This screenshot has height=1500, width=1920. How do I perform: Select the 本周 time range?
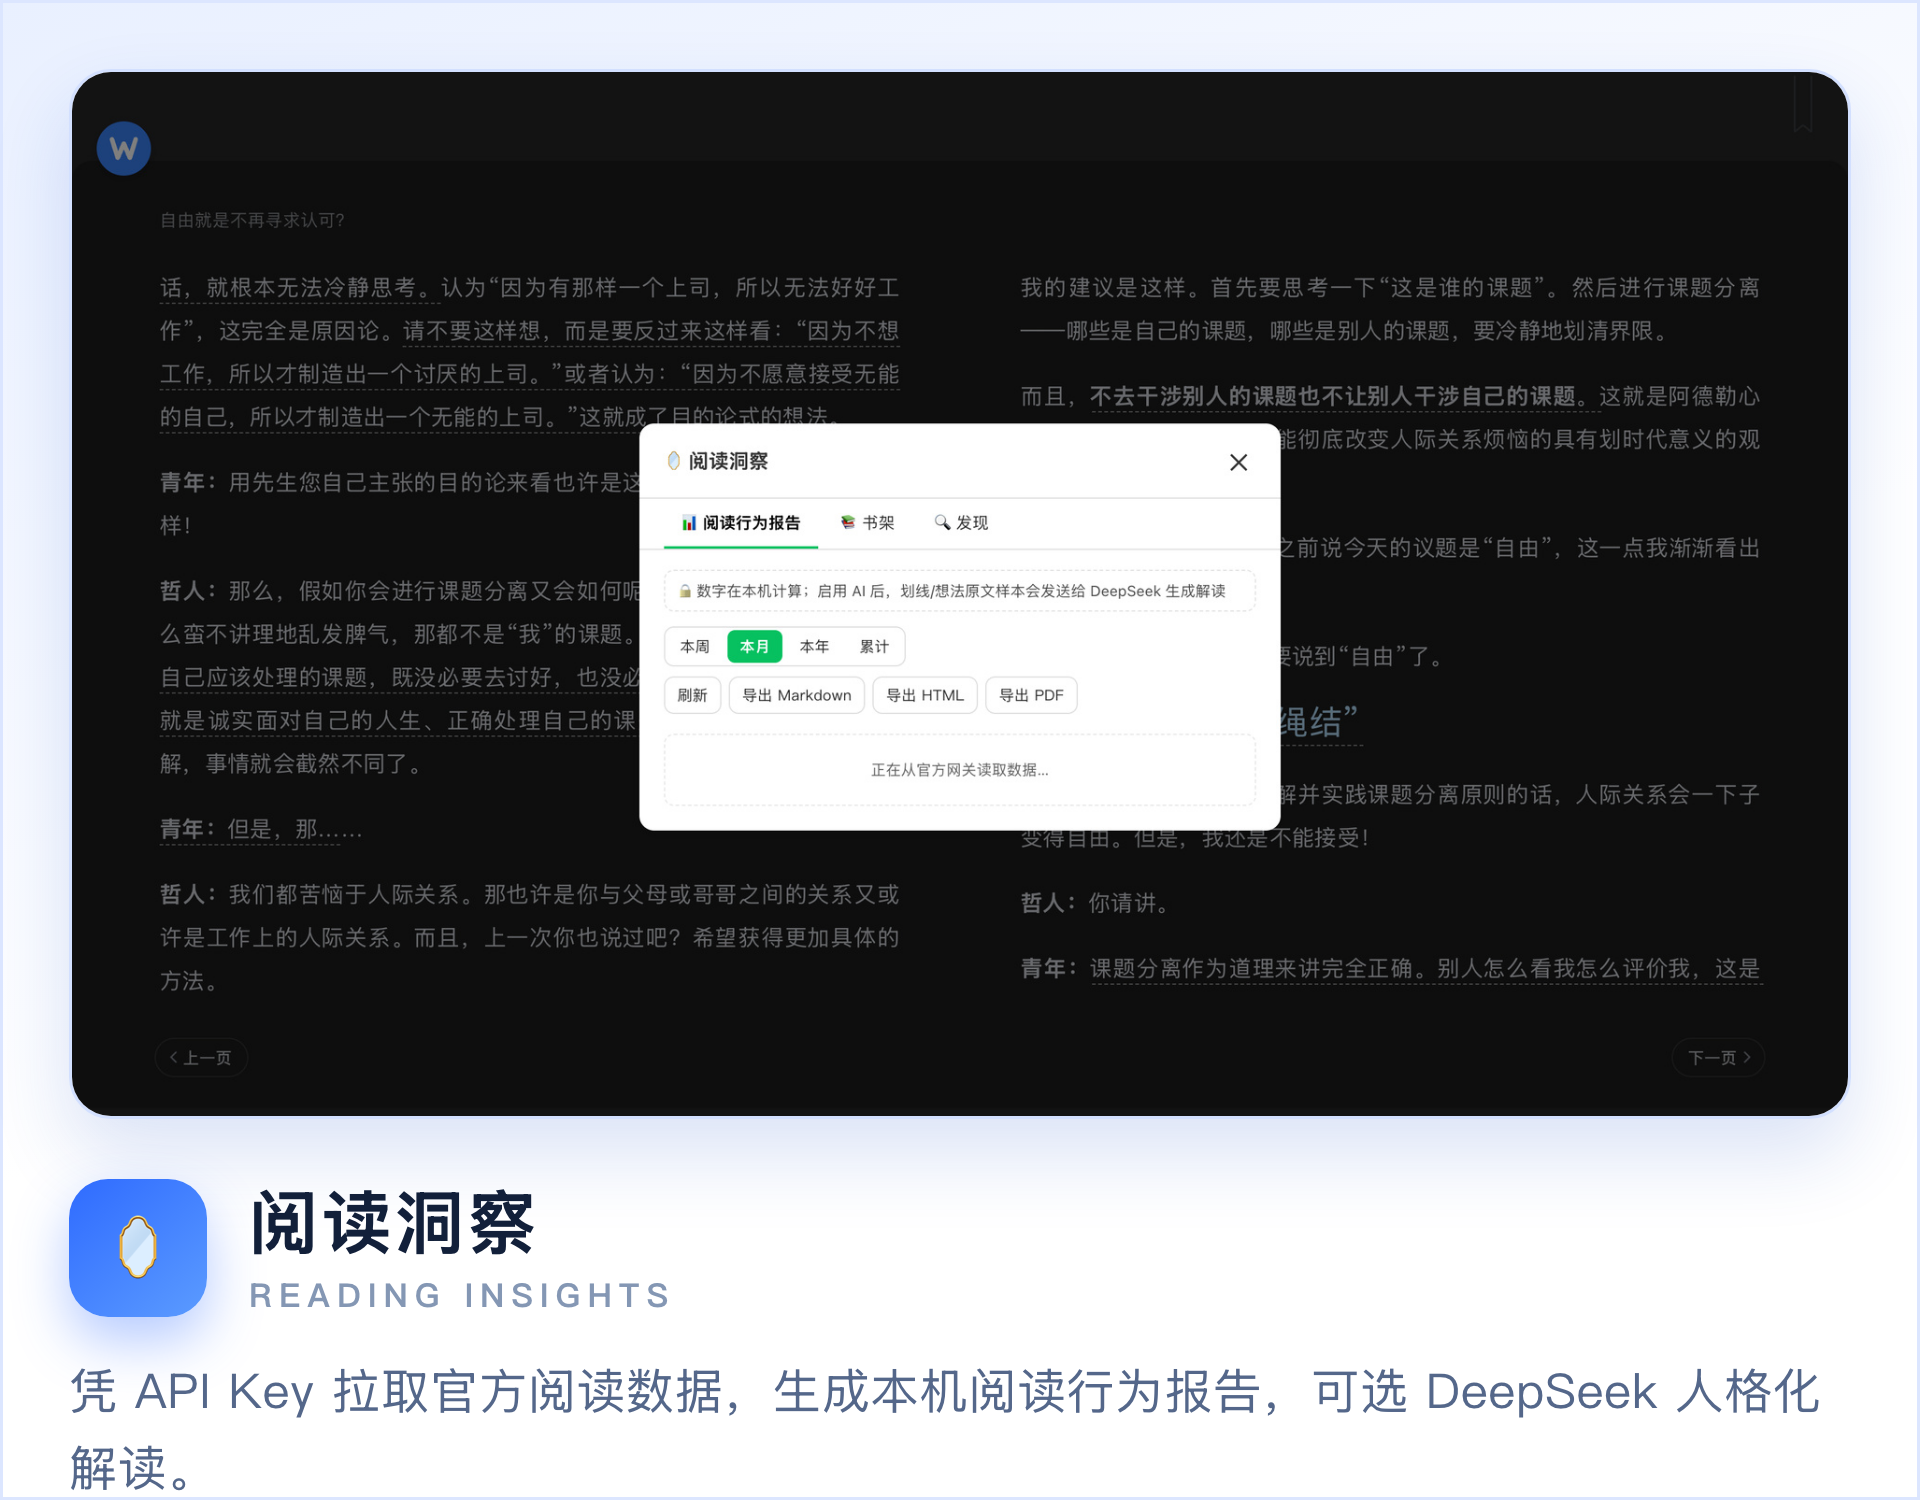click(x=695, y=647)
